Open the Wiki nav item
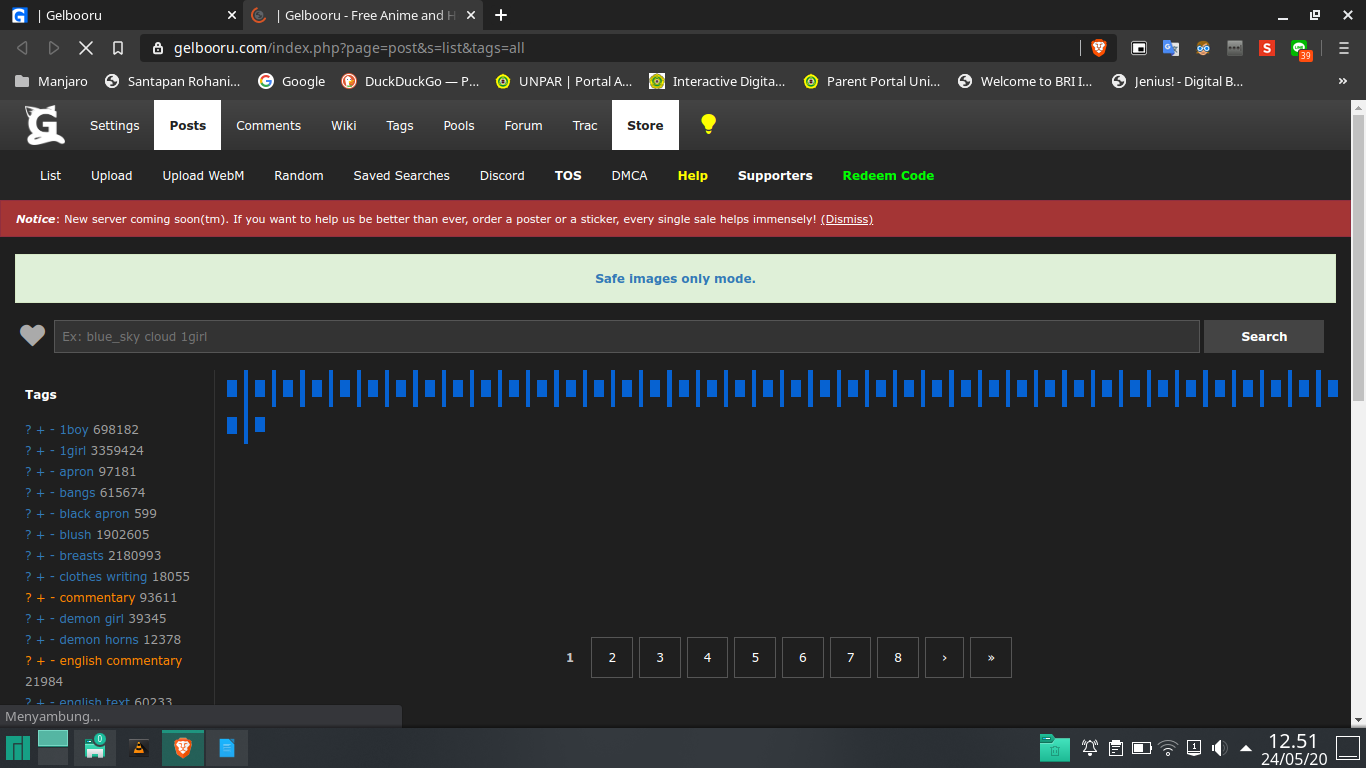 (344, 125)
